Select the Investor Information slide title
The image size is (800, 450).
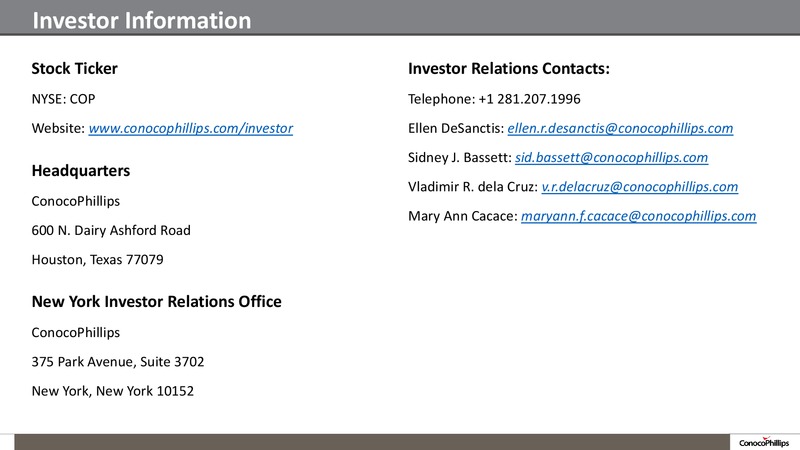tap(142, 20)
